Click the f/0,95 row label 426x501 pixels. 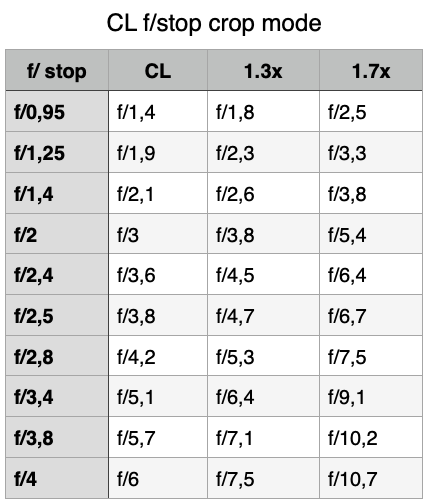(x=57, y=111)
